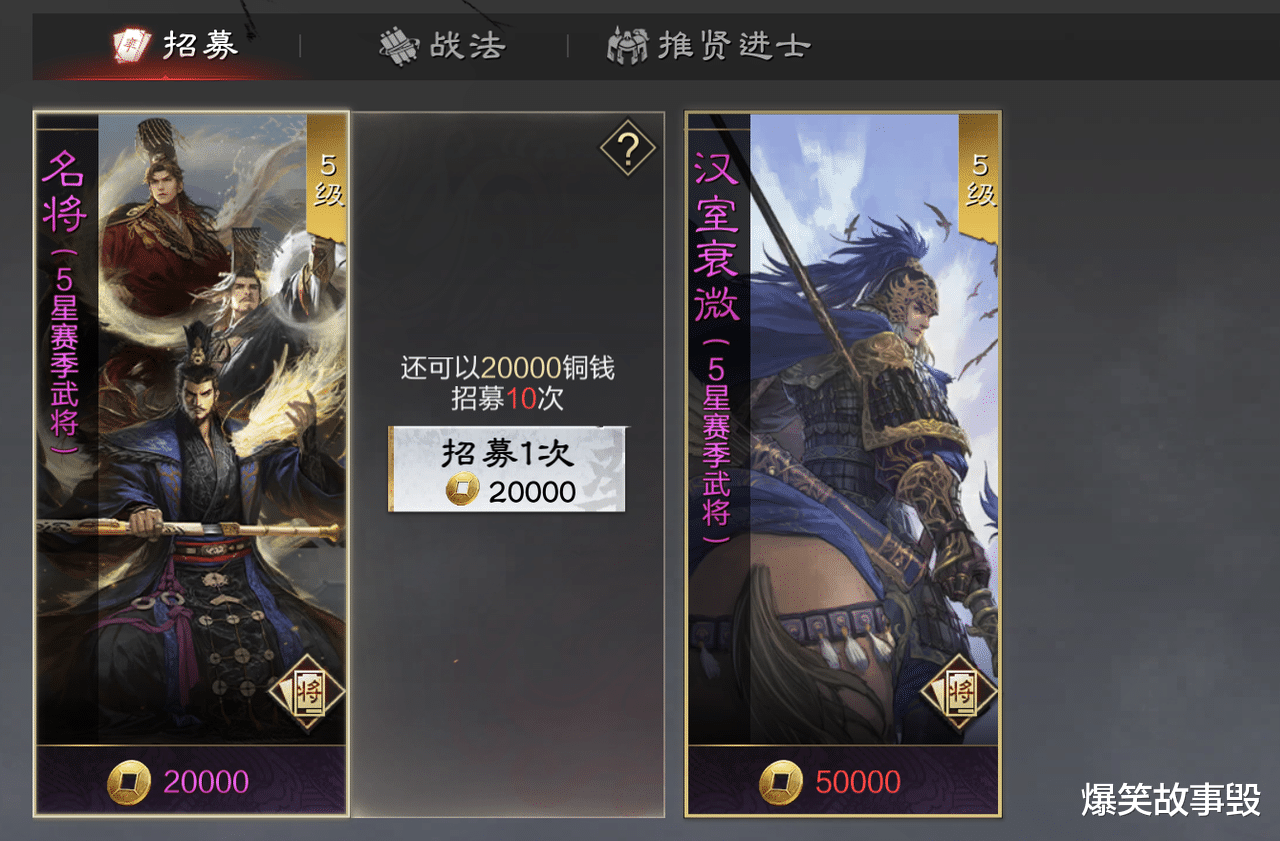Image resolution: width=1280 pixels, height=841 pixels.
Task: Click the 5级 ribbon on 名将 pack
Action: point(326,179)
